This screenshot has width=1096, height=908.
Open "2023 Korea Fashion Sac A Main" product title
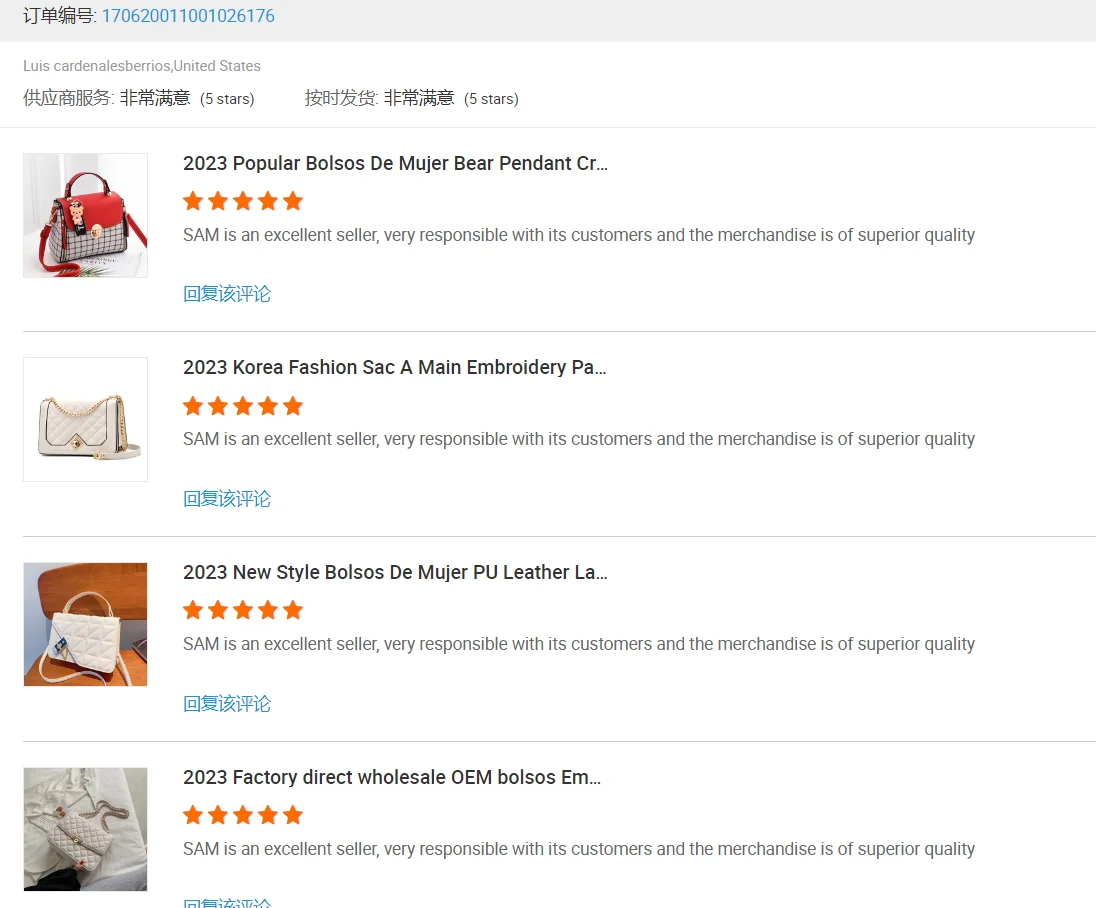click(x=394, y=367)
